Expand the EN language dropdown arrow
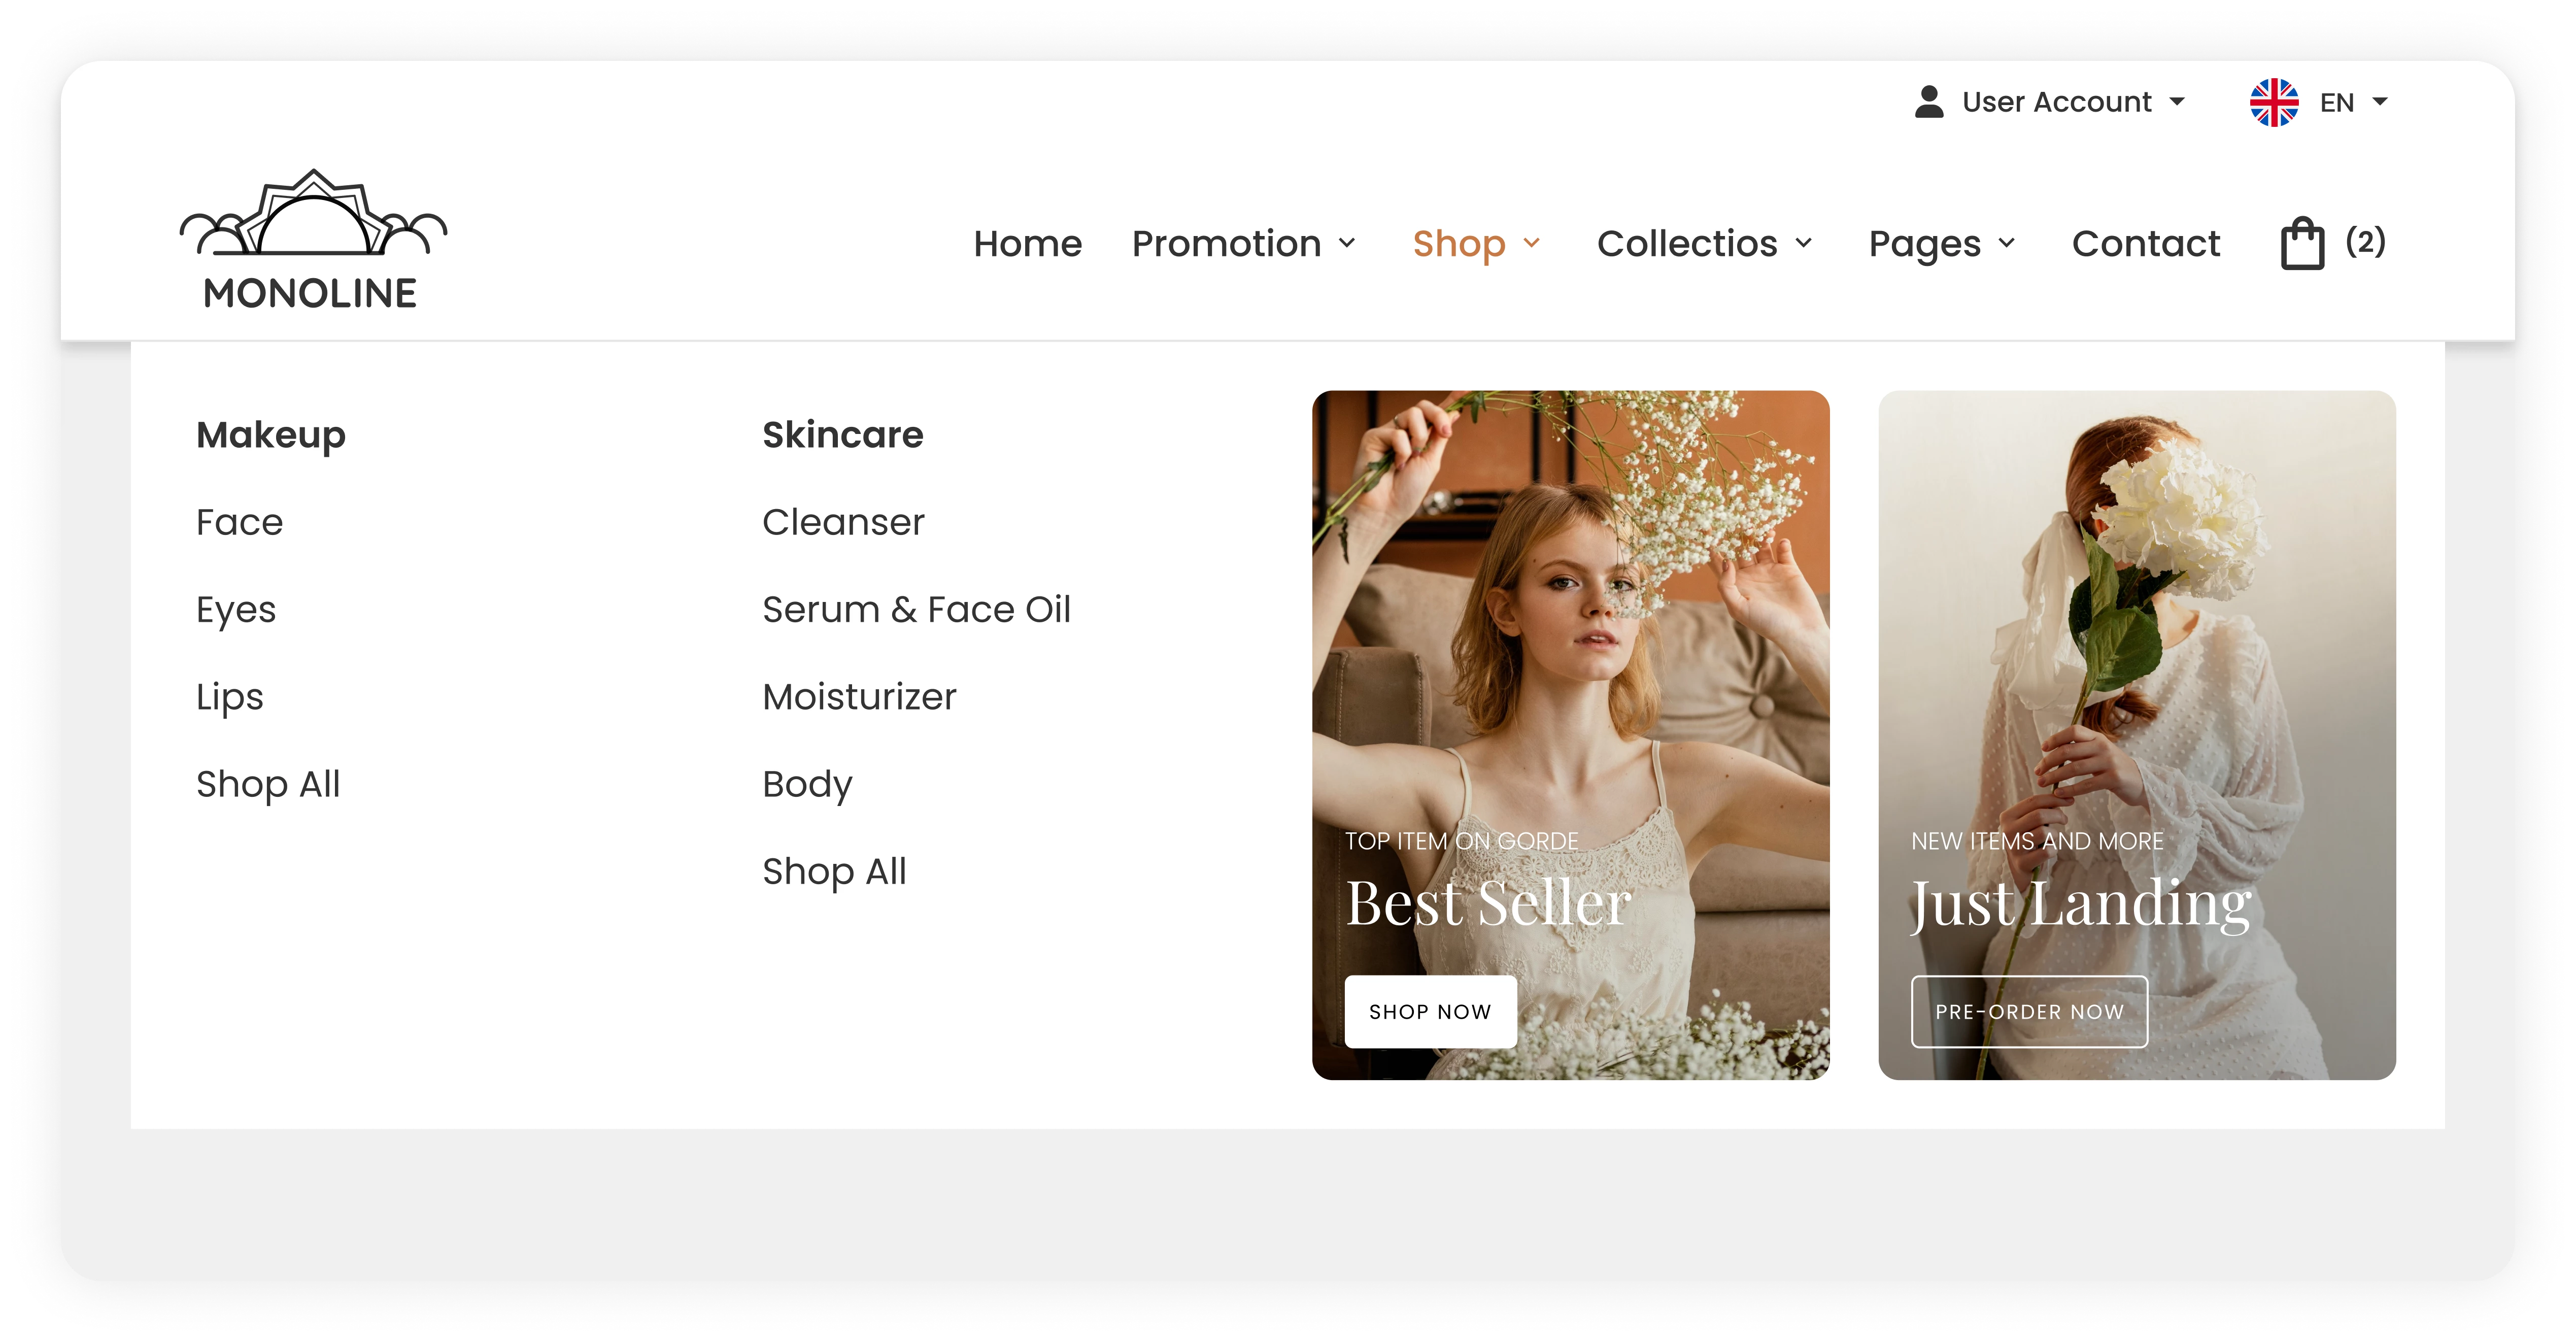This screenshot has height=1342, width=2576. coord(2380,102)
